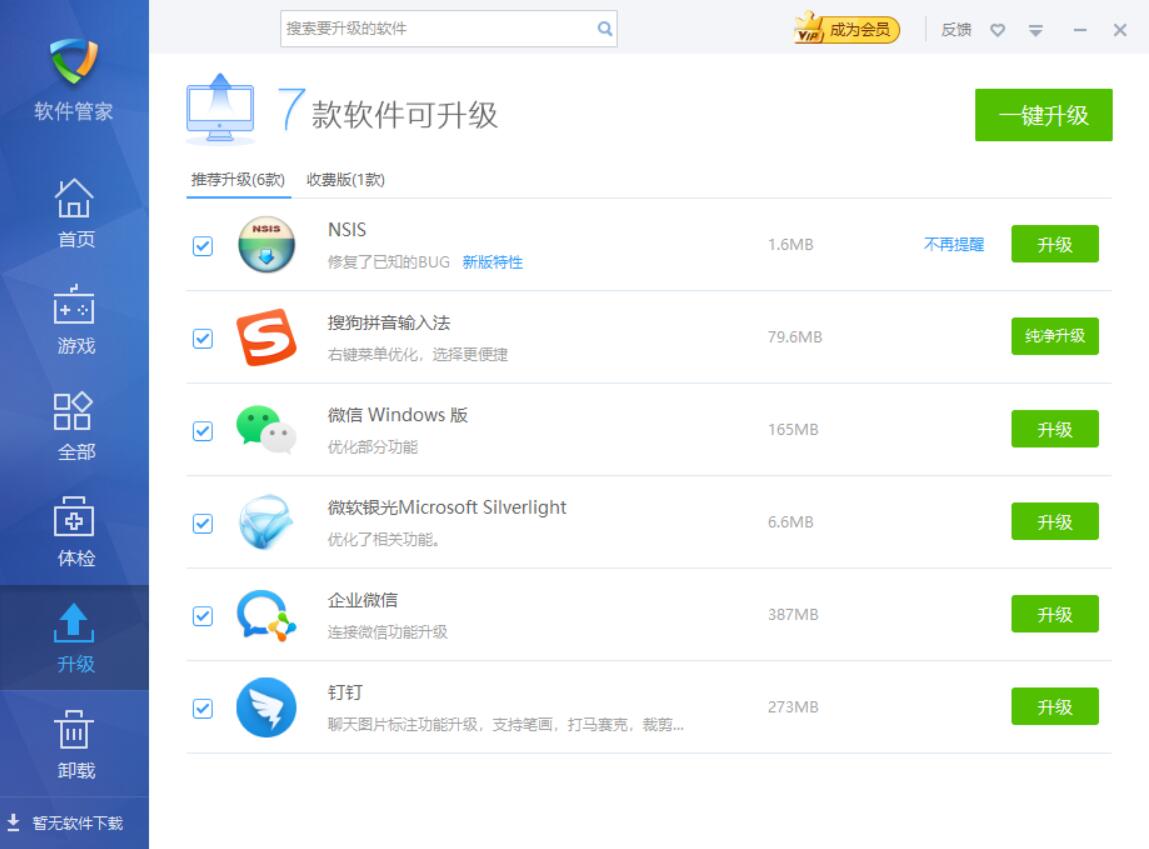Open the 体检 checkup section
This screenshot has width=1149, height=849.
click(74, 533)
